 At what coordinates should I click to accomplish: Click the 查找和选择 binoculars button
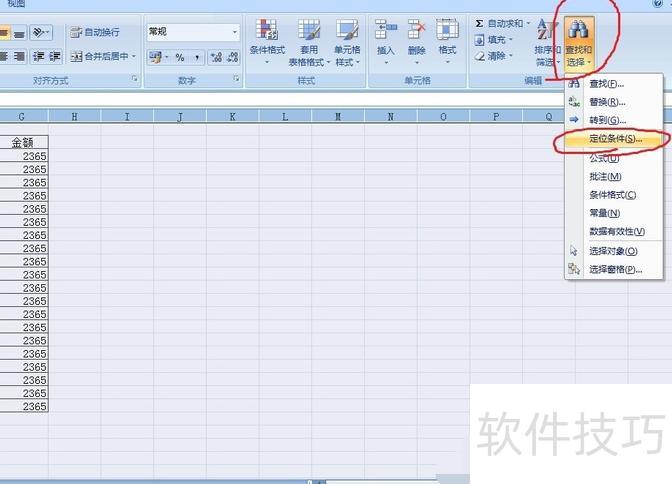click(578, 43)
